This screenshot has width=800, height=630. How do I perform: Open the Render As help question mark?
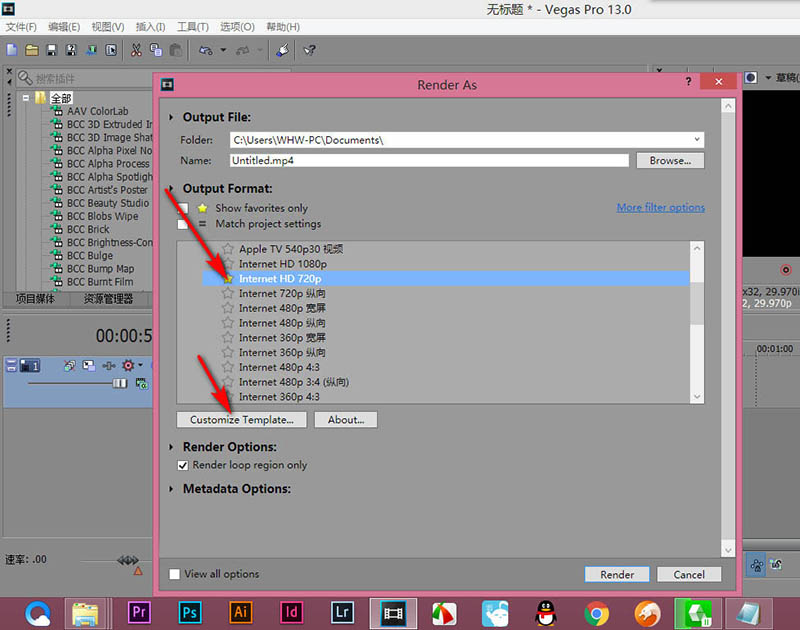pos(688,82)
